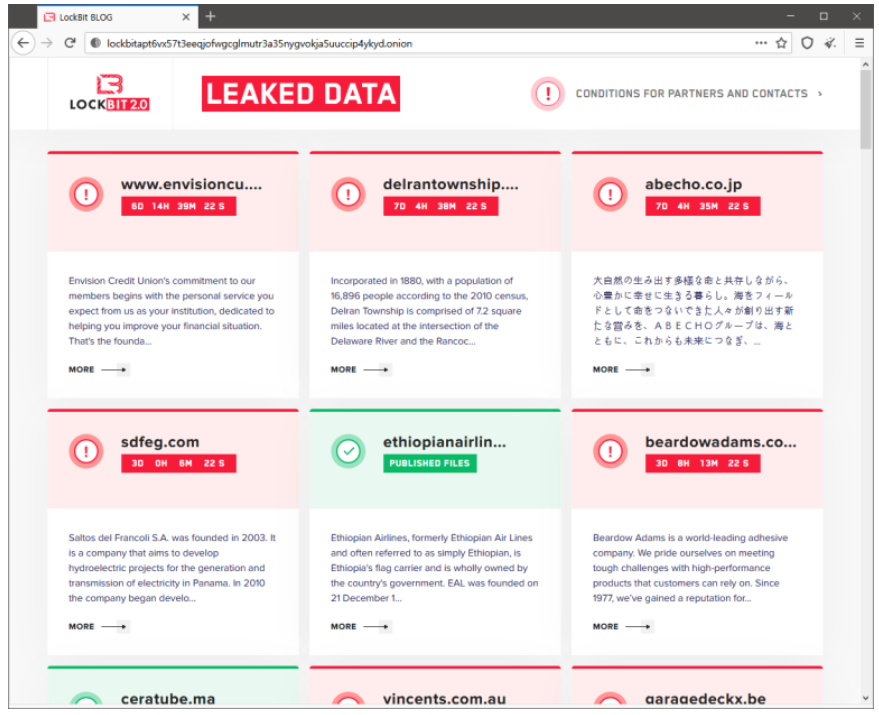
Task: Click the warning icon on envisioncu card
Action: [86, 195]
